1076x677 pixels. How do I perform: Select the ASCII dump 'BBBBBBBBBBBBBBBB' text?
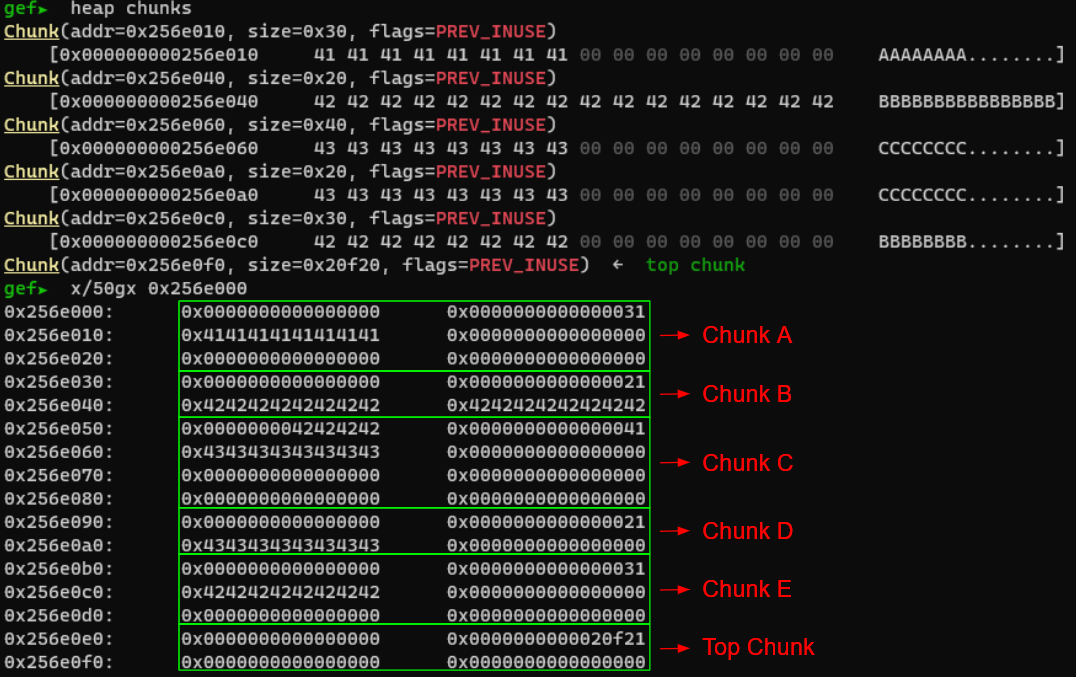(966, 101)
